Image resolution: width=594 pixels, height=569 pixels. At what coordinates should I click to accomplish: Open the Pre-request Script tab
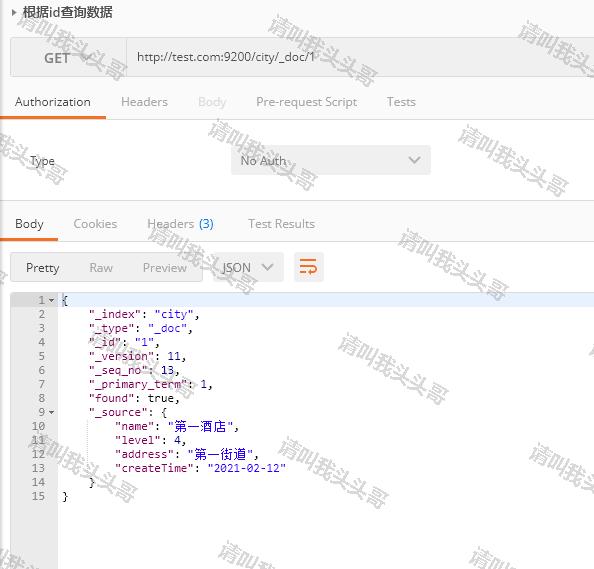coord(306,102)
